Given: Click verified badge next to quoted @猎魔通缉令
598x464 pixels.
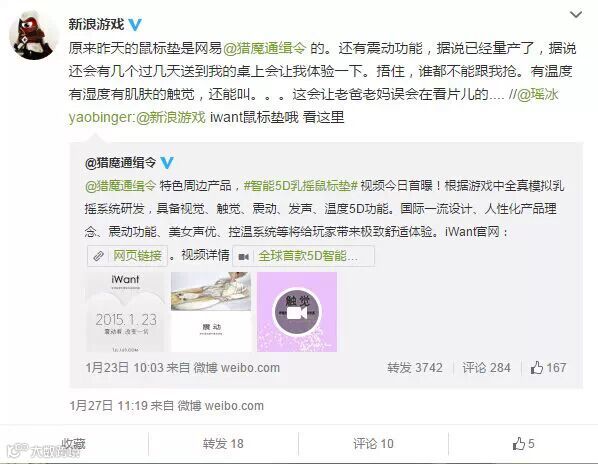Looking at the screenshot, I should click(x=167, y=163).
